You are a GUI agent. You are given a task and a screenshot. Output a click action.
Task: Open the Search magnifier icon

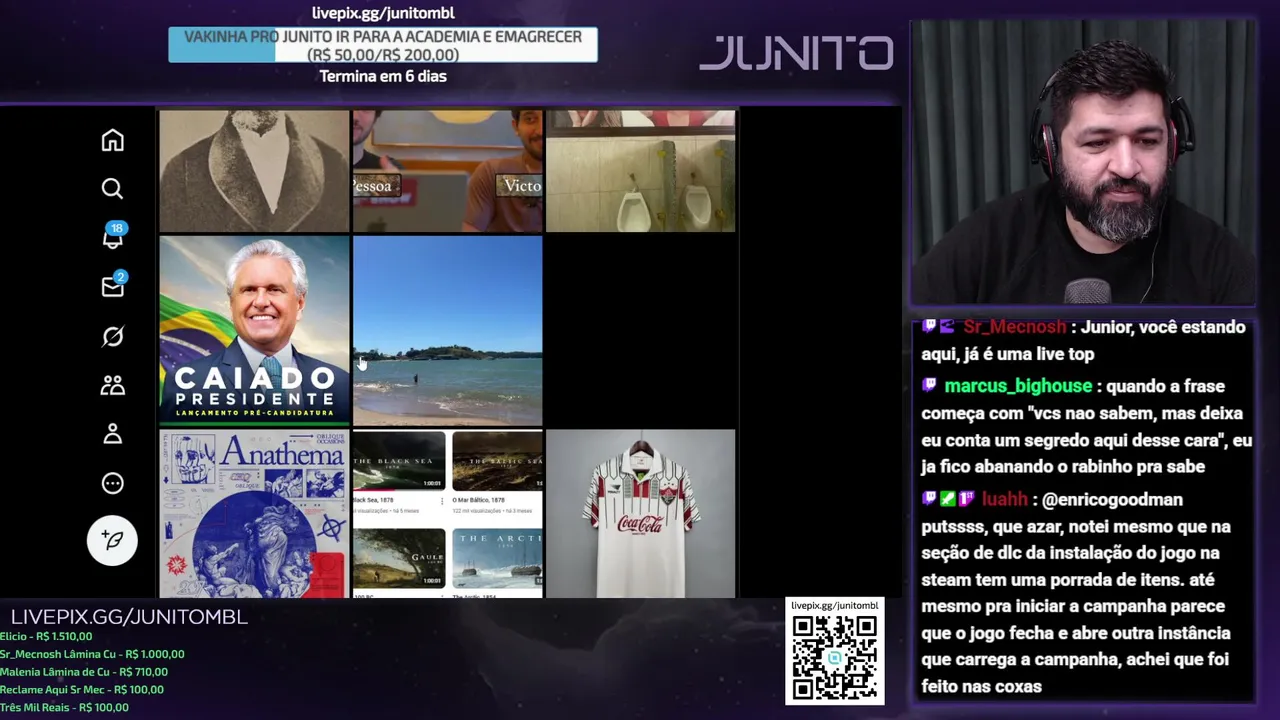tap(112, 189)
